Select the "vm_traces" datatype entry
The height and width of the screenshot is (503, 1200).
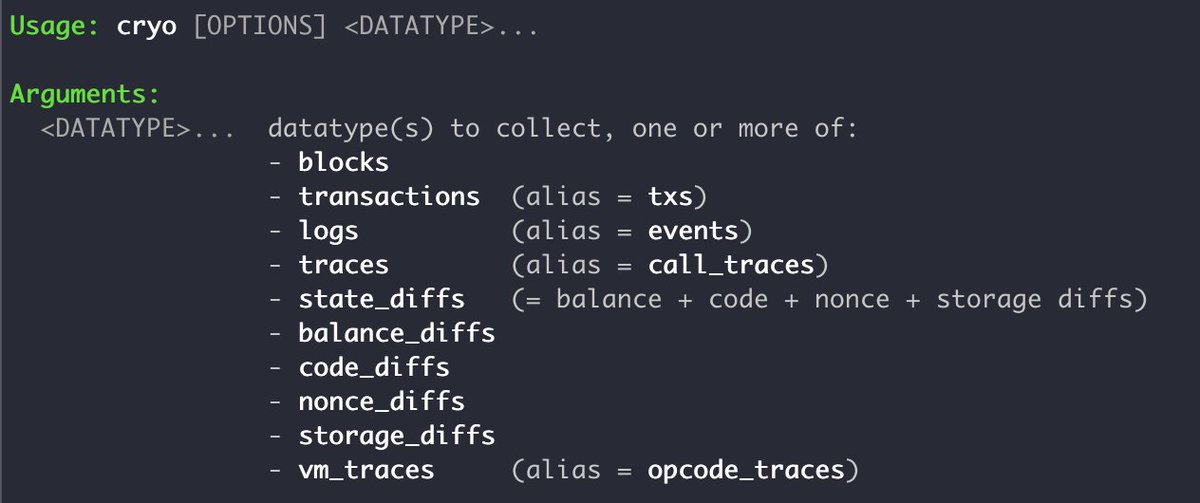pyautogui.click(x=366, y=469)
